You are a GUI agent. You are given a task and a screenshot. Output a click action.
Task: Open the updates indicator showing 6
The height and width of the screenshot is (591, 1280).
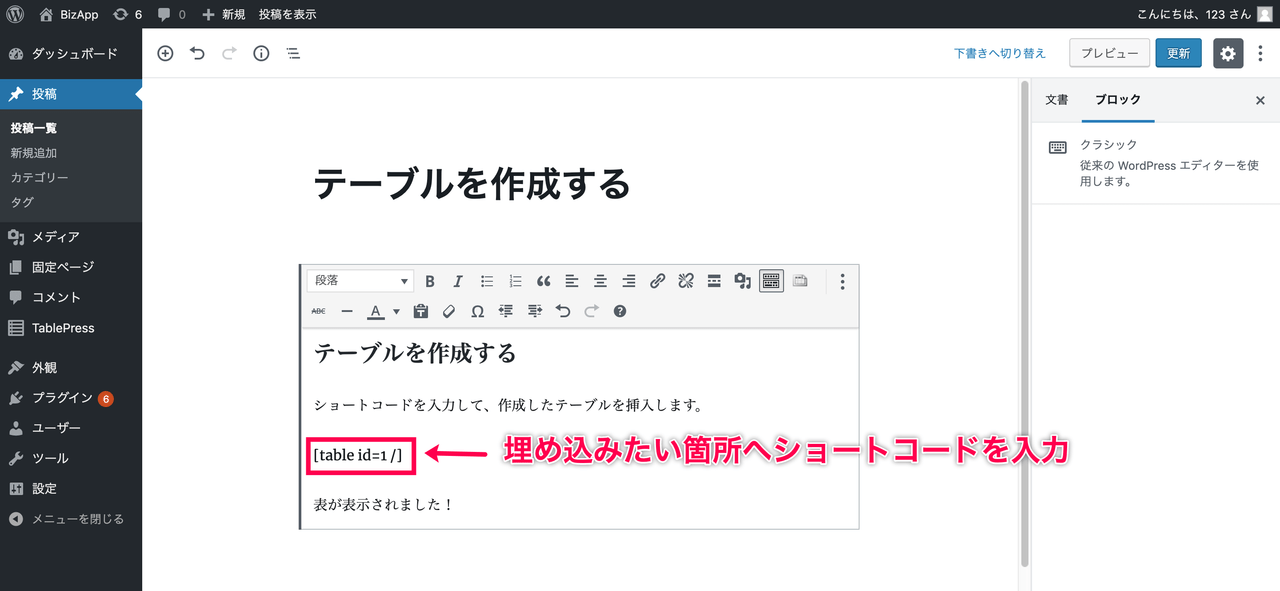tap(127, 14)
